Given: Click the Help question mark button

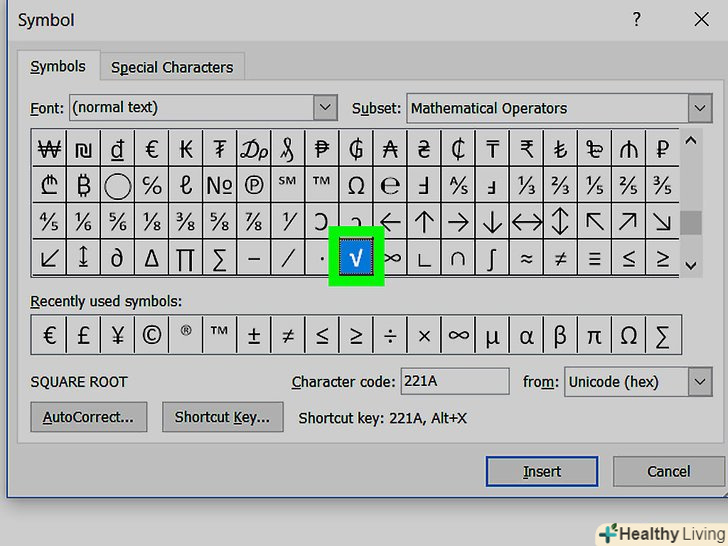Looking at the screenshot, I should pyautogui.click(x=637, y=20).
